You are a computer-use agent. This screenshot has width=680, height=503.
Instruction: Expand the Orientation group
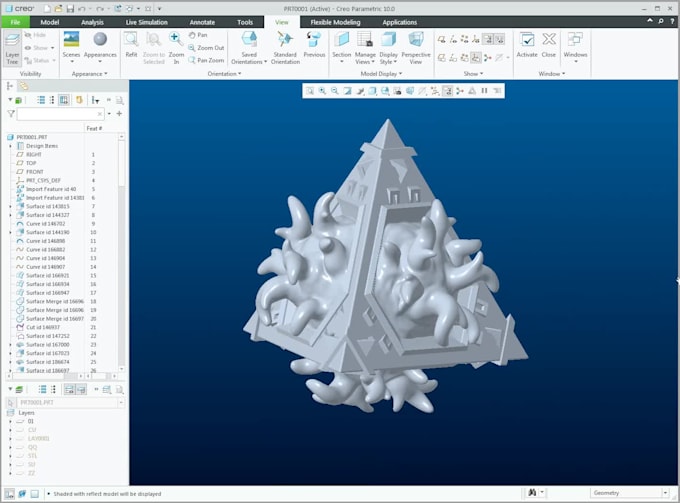pyautogui.click(x=224, y=74)
